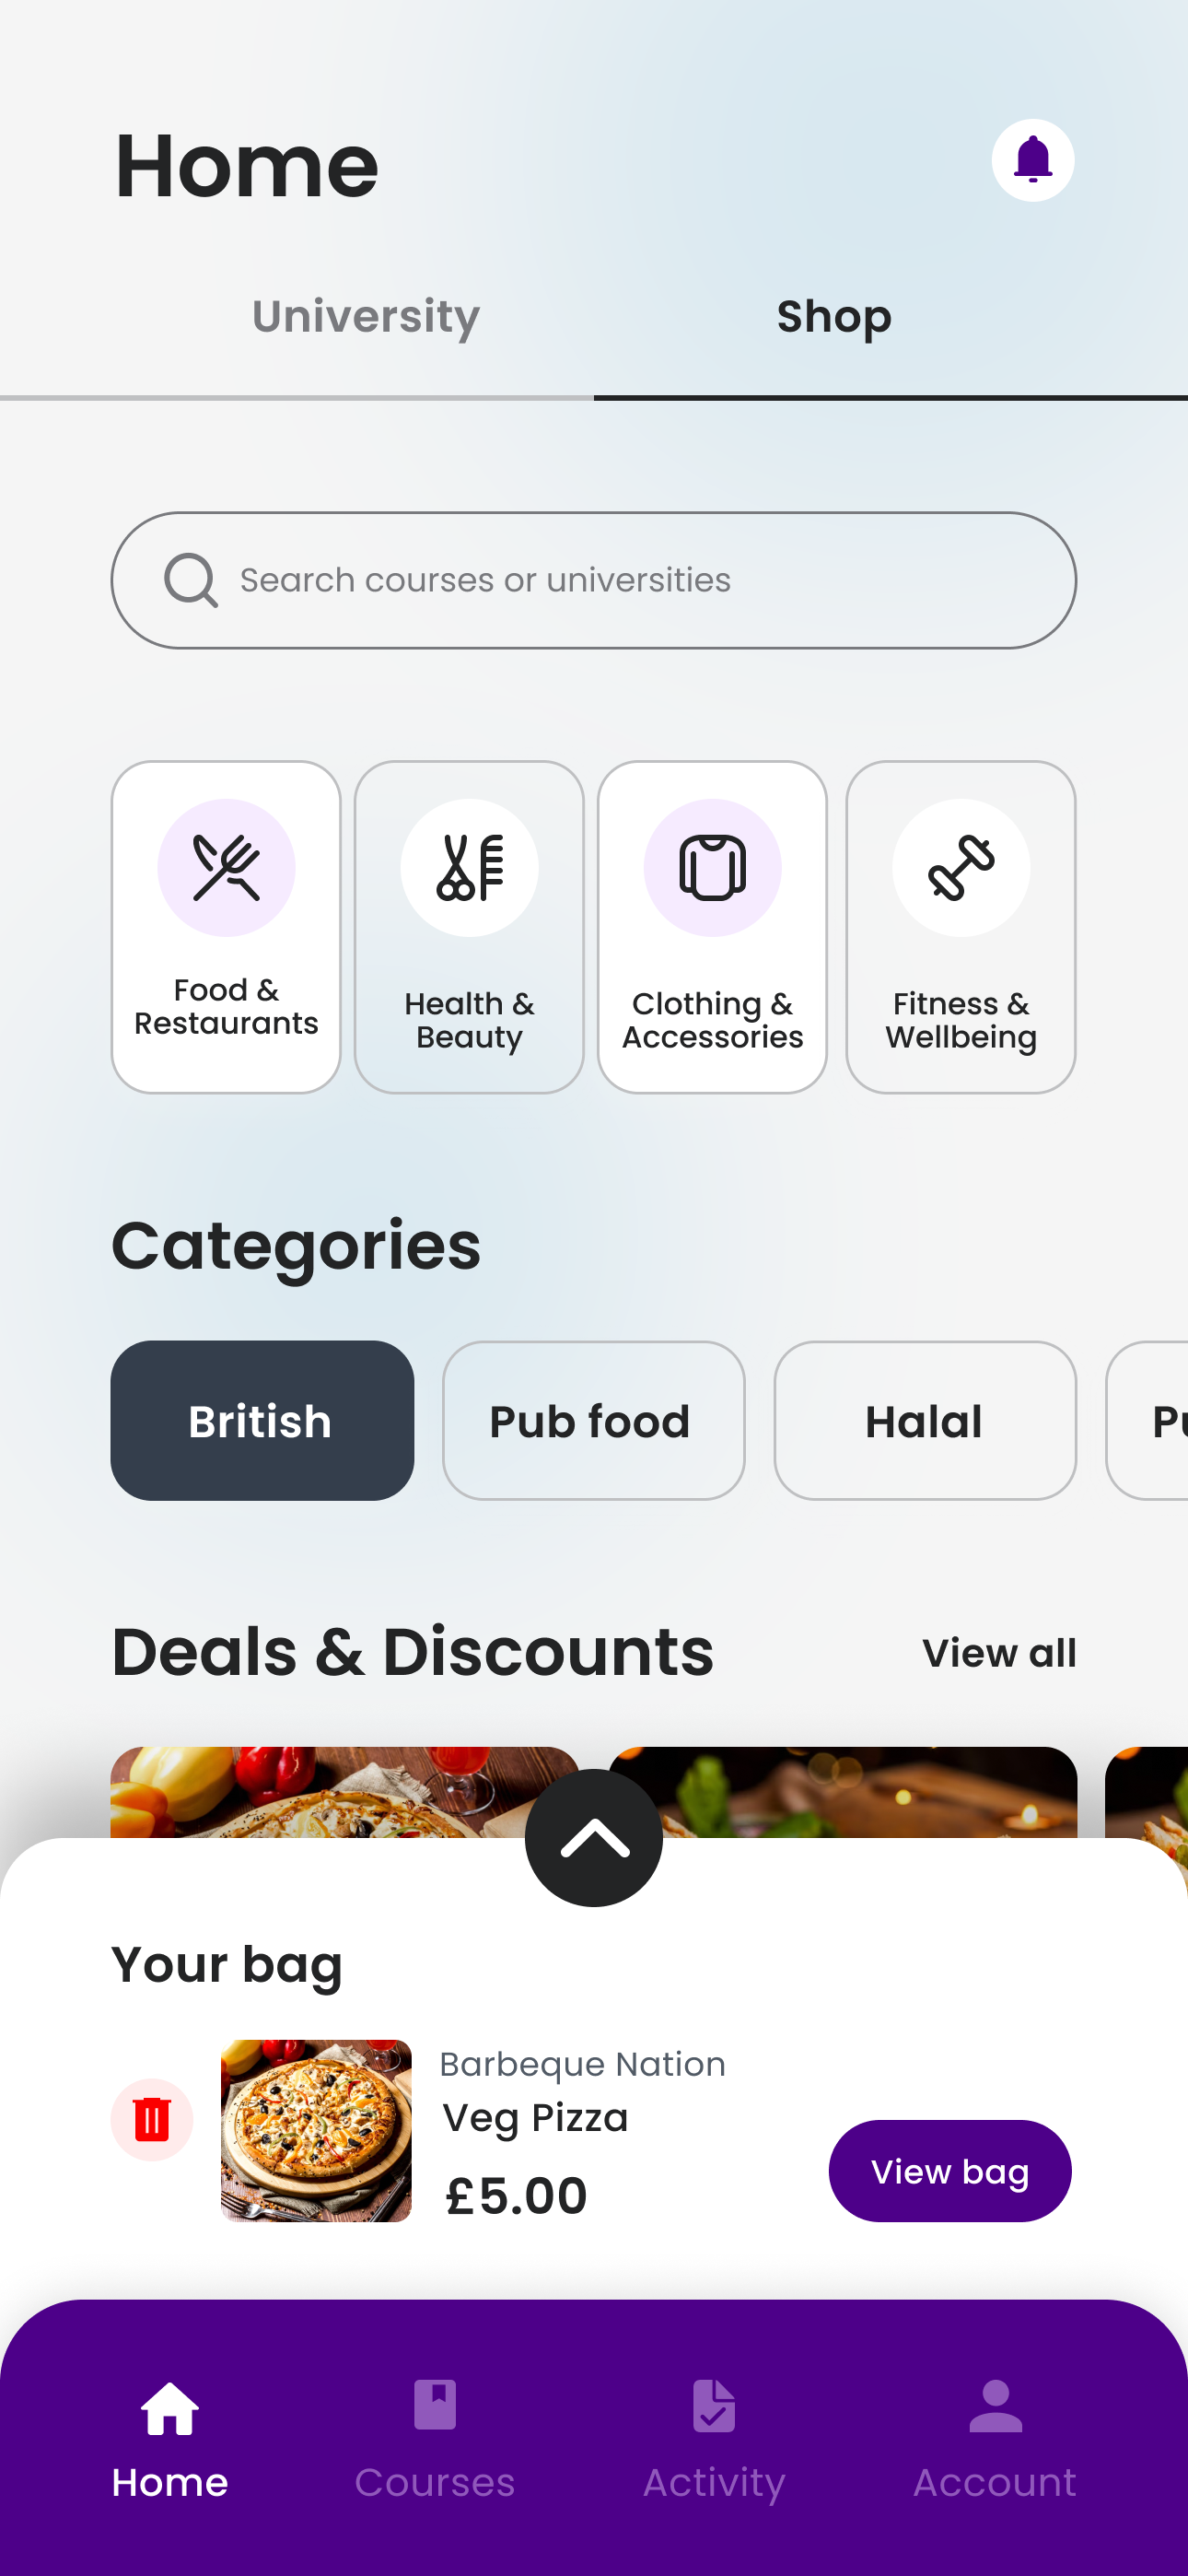Tap the Veg Pizza thumbnail in bag
Image resolution: width=1188 pixels, height=2576 pixels.
tap(316, 2130)
